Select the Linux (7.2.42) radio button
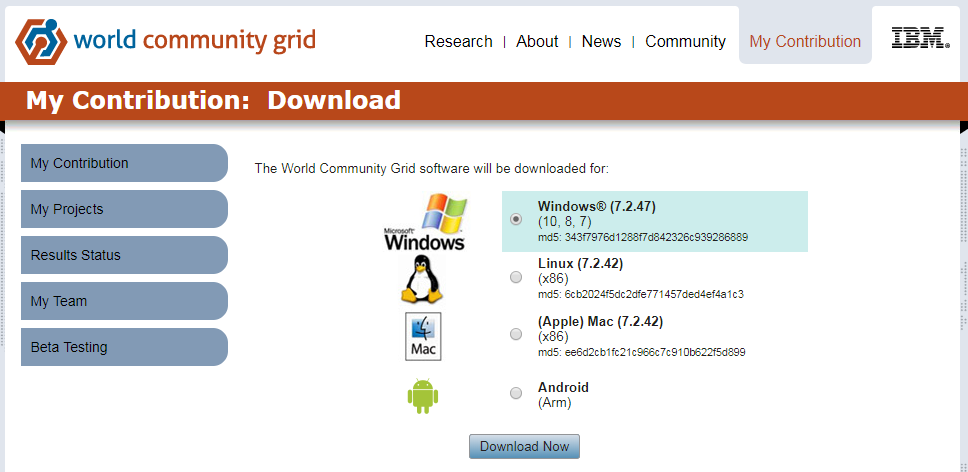968x472 pixels. click(x=516, y=277)
